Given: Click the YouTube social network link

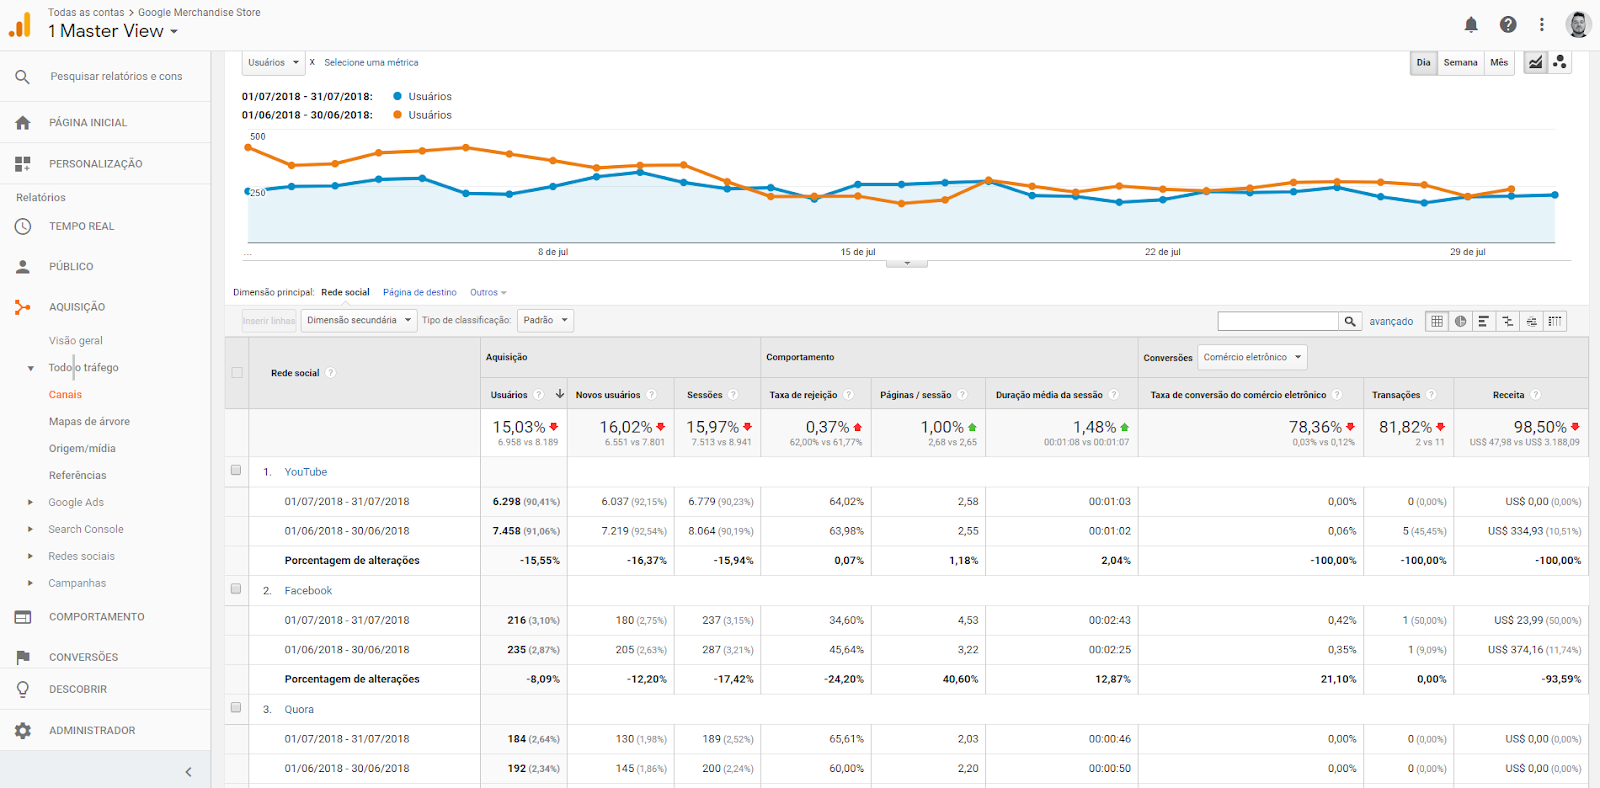Looking at the screenshot, I should [x=305, y=472].
